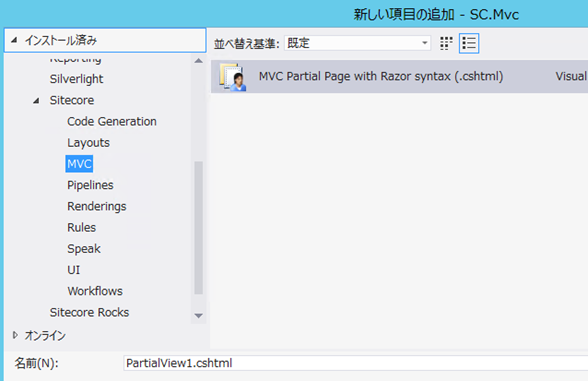Viewport: 588px width, 381px height.
Task: Open the Rules category
Action: coord(82,227)
